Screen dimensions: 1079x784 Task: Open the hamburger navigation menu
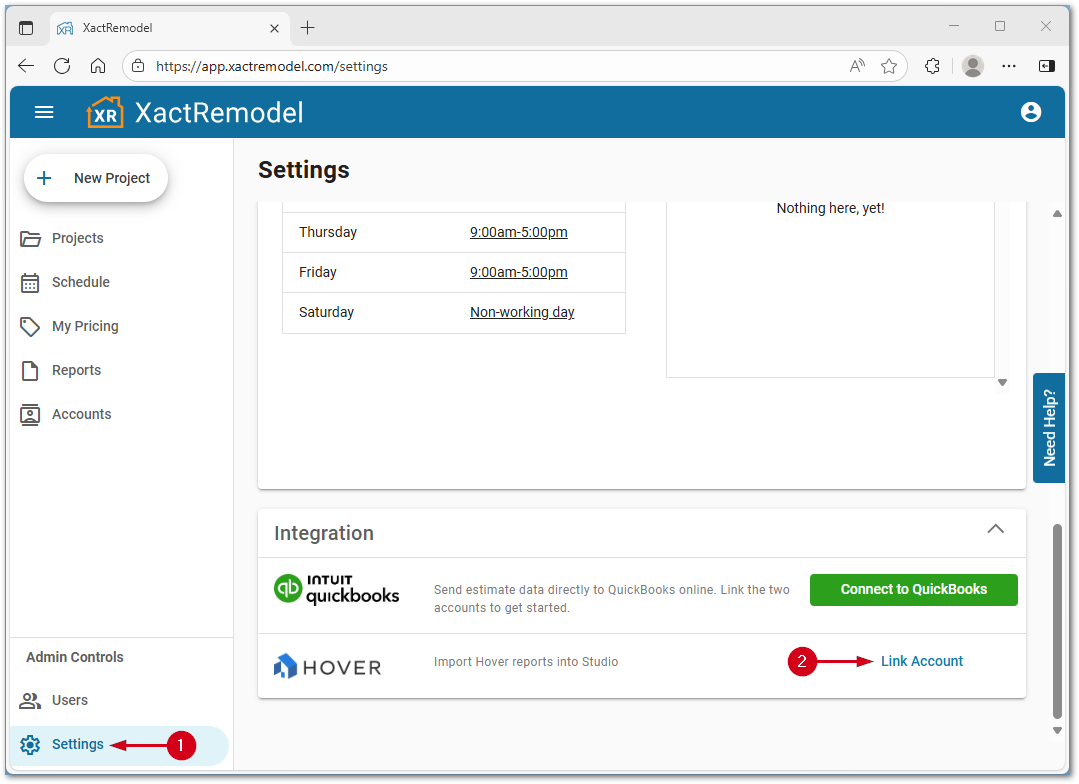[44, 112]
